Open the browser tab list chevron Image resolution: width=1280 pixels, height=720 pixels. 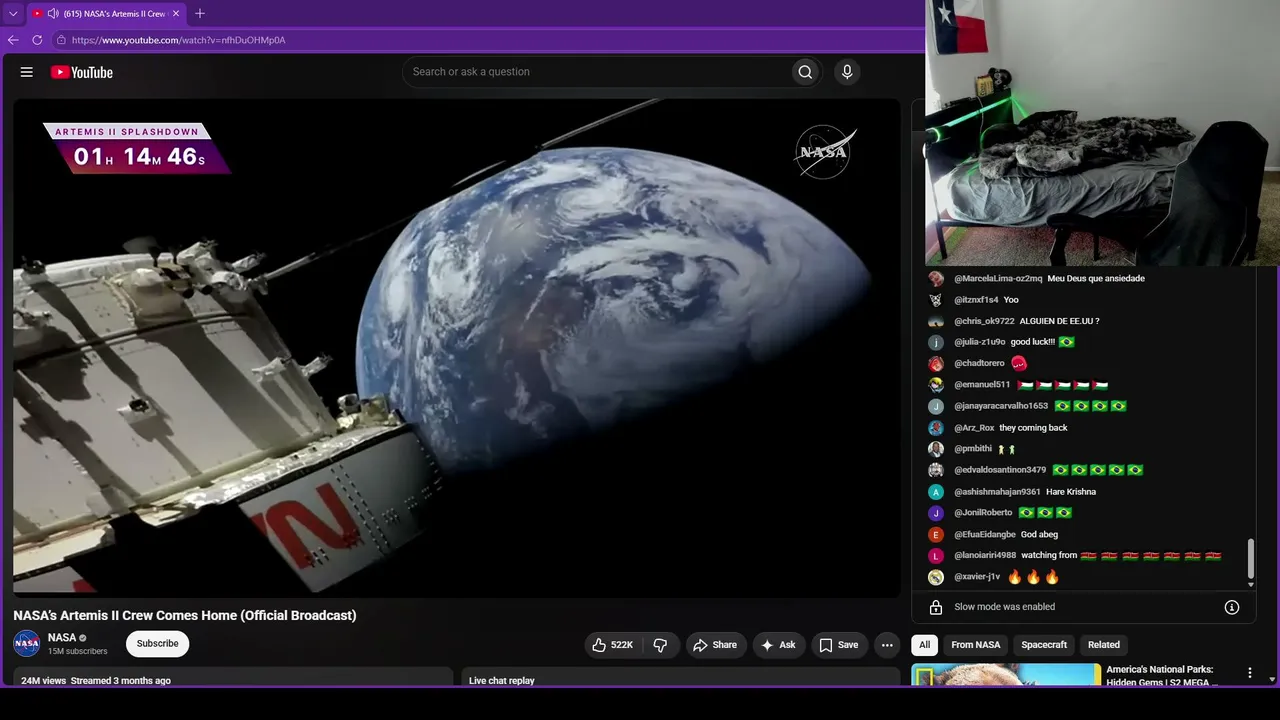[x=13, y=14]
